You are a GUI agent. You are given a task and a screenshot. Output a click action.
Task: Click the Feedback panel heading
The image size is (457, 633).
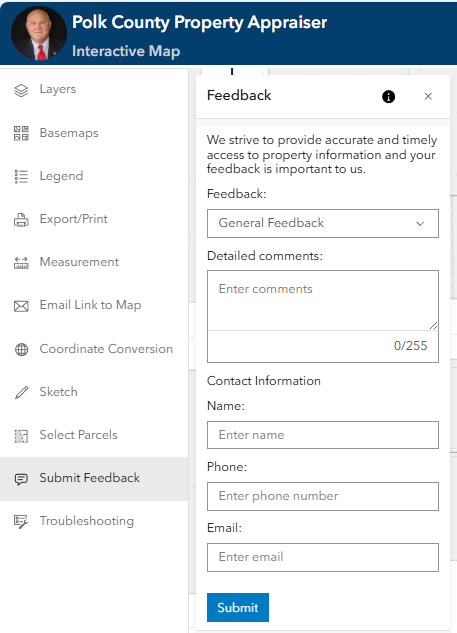coord(239,96)
